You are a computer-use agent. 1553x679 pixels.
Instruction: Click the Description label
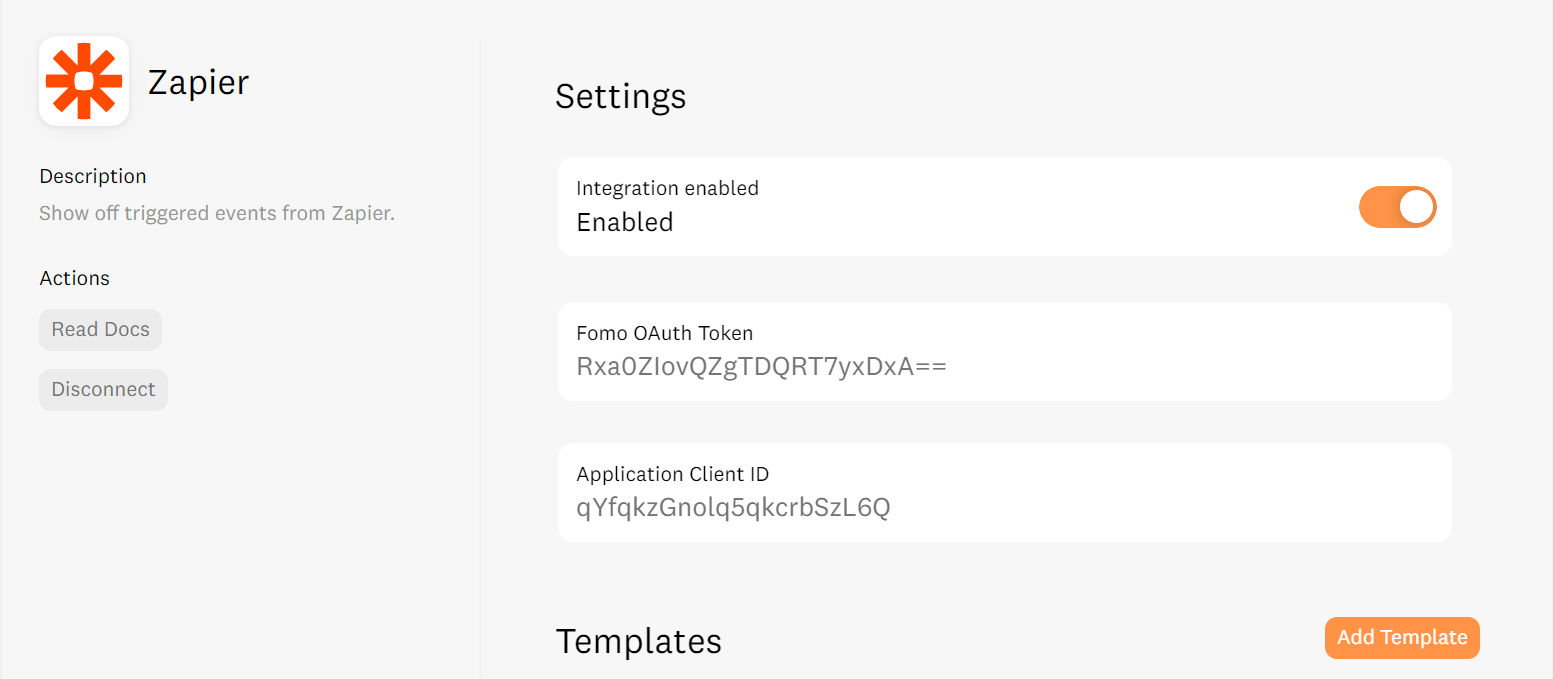93,176
